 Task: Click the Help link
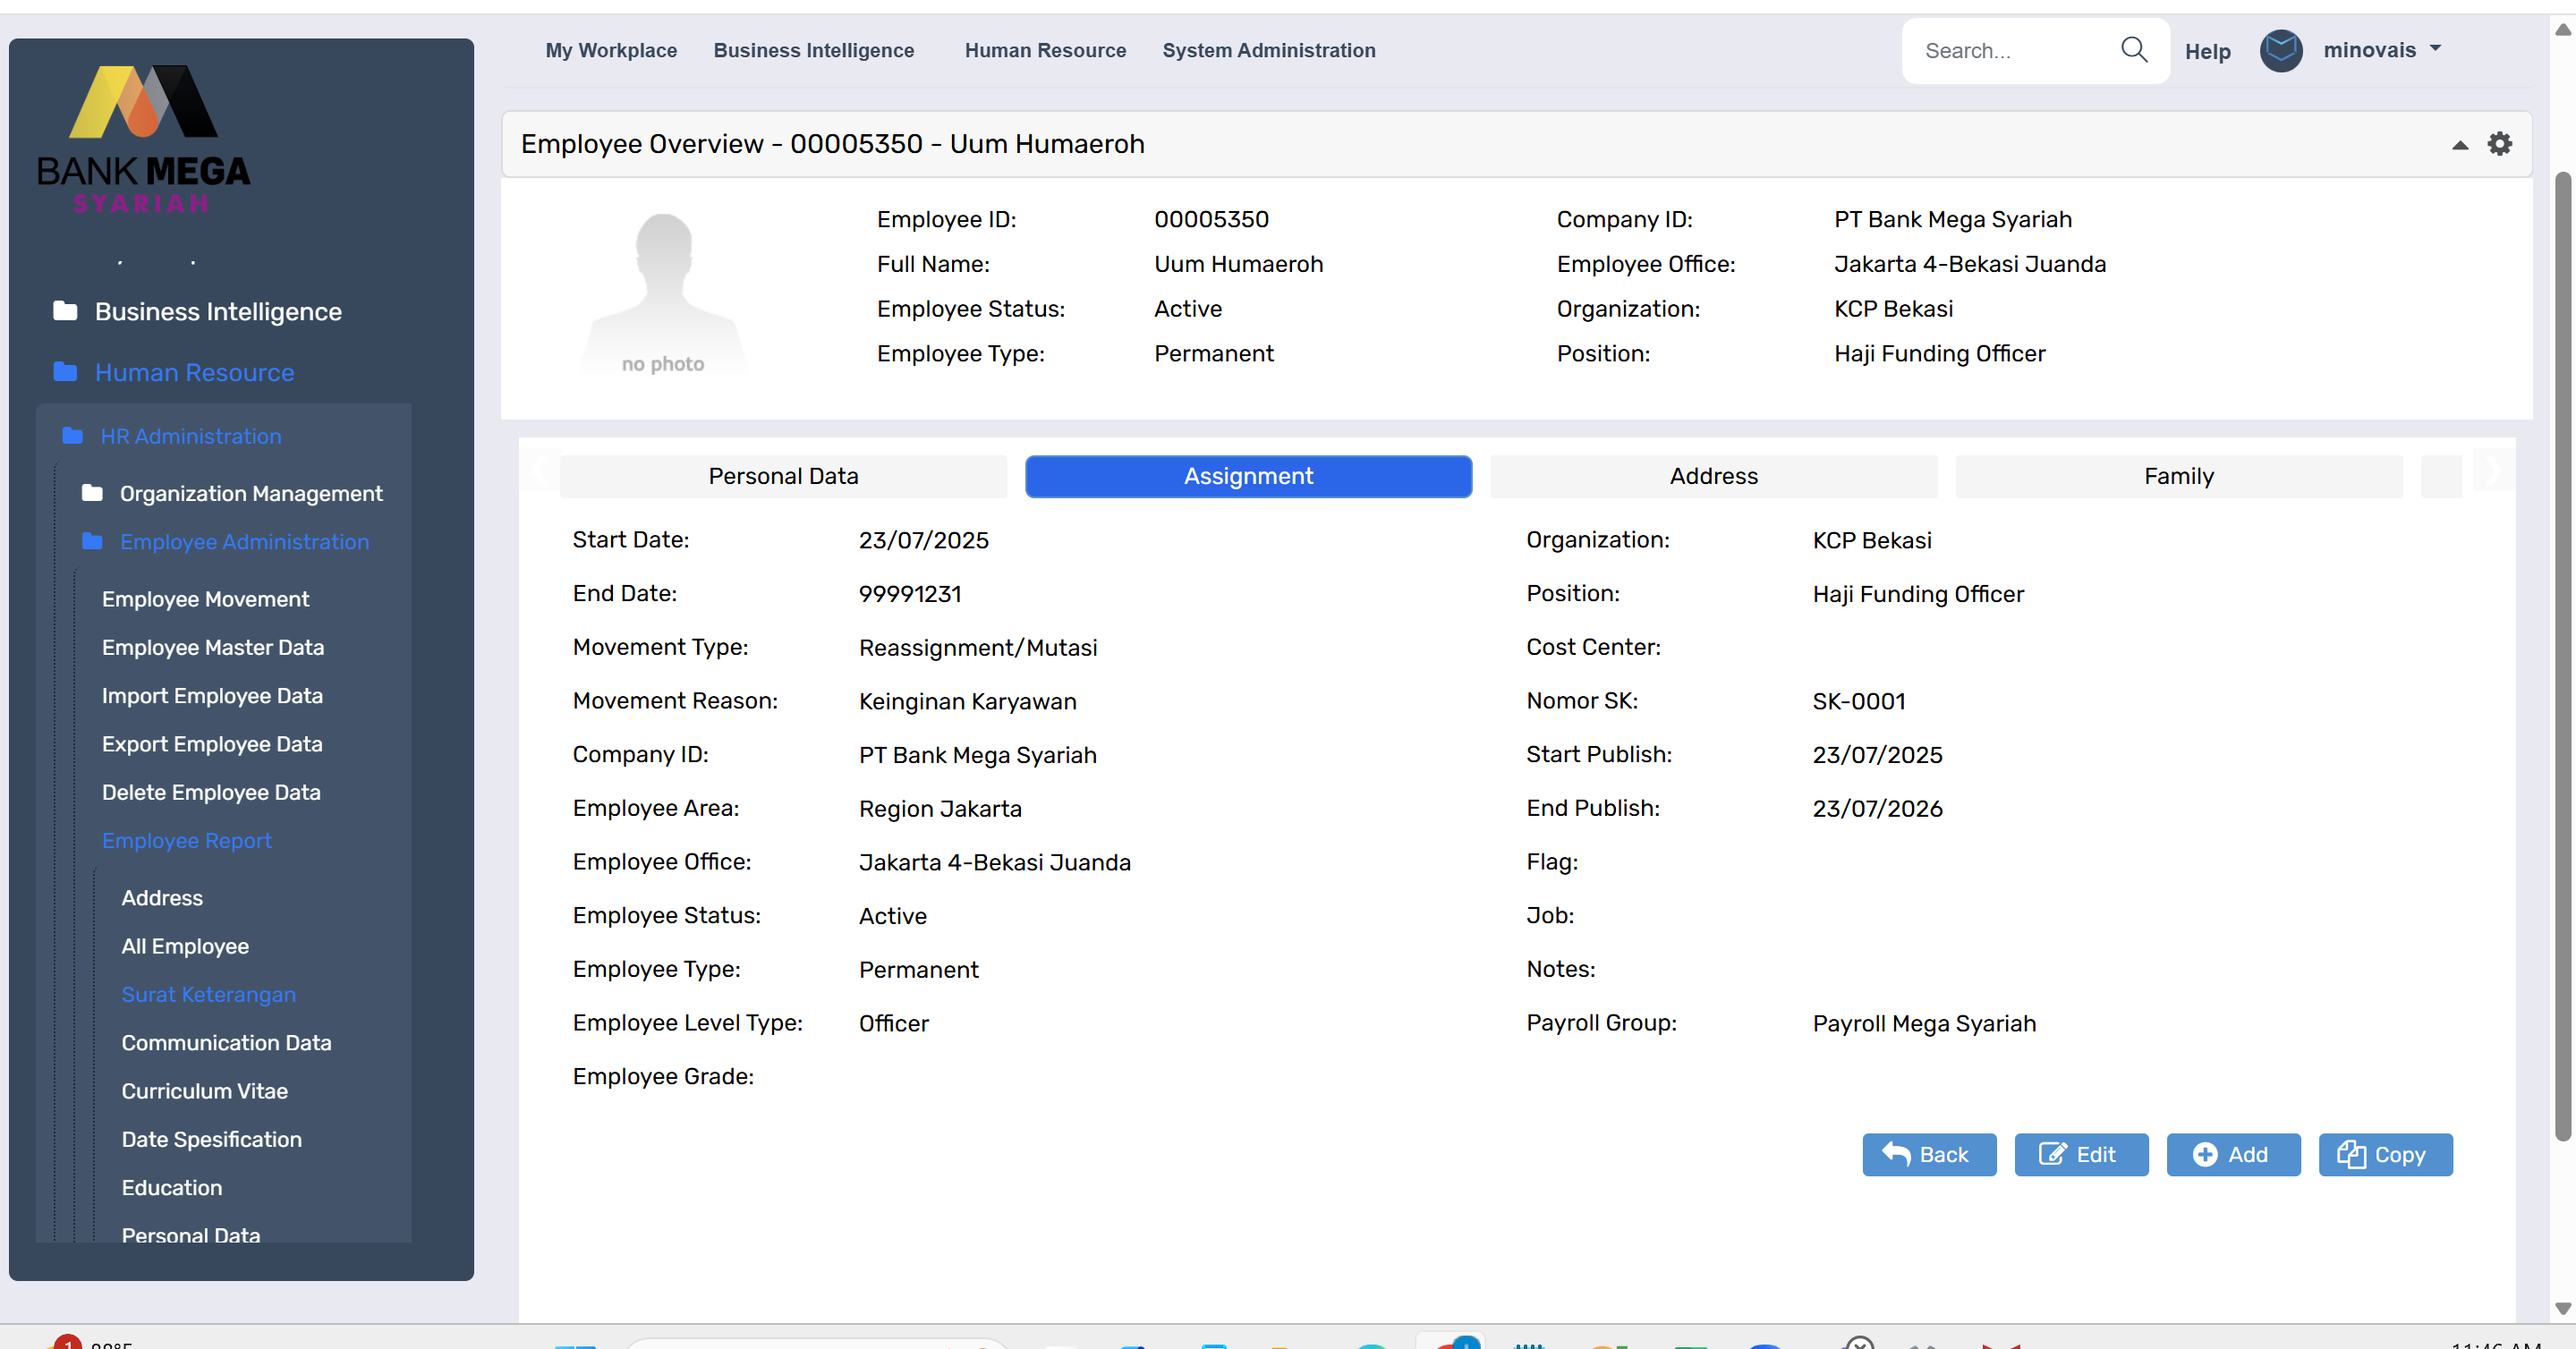point(2207,51)
